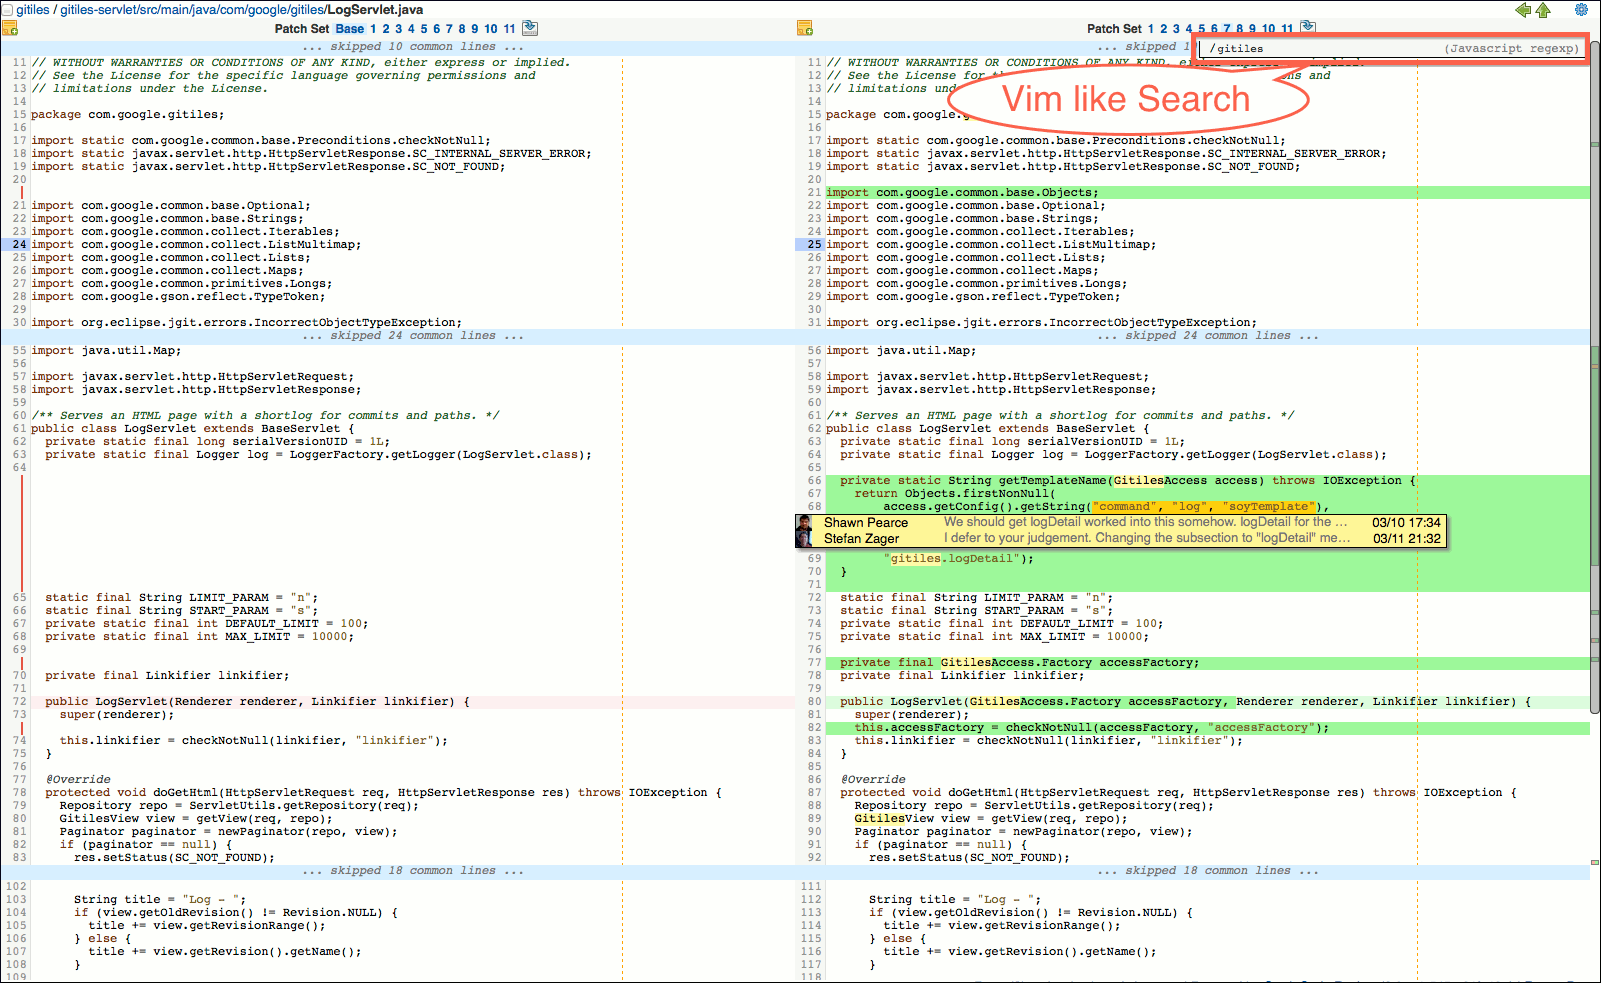Select line number 24 in the left pane

tap(17, 244)
